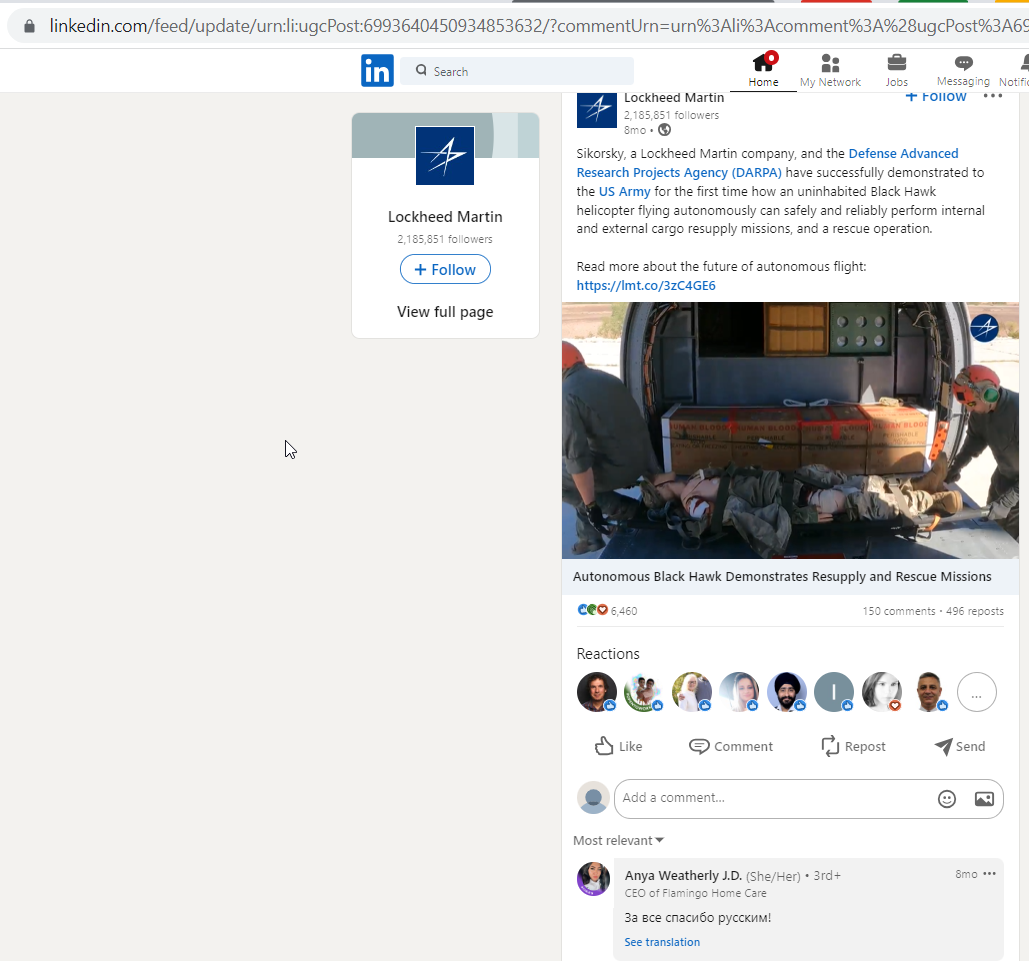Click first reactor's profile photo
Screen dimensions: 1029x961
pos(597,692)
